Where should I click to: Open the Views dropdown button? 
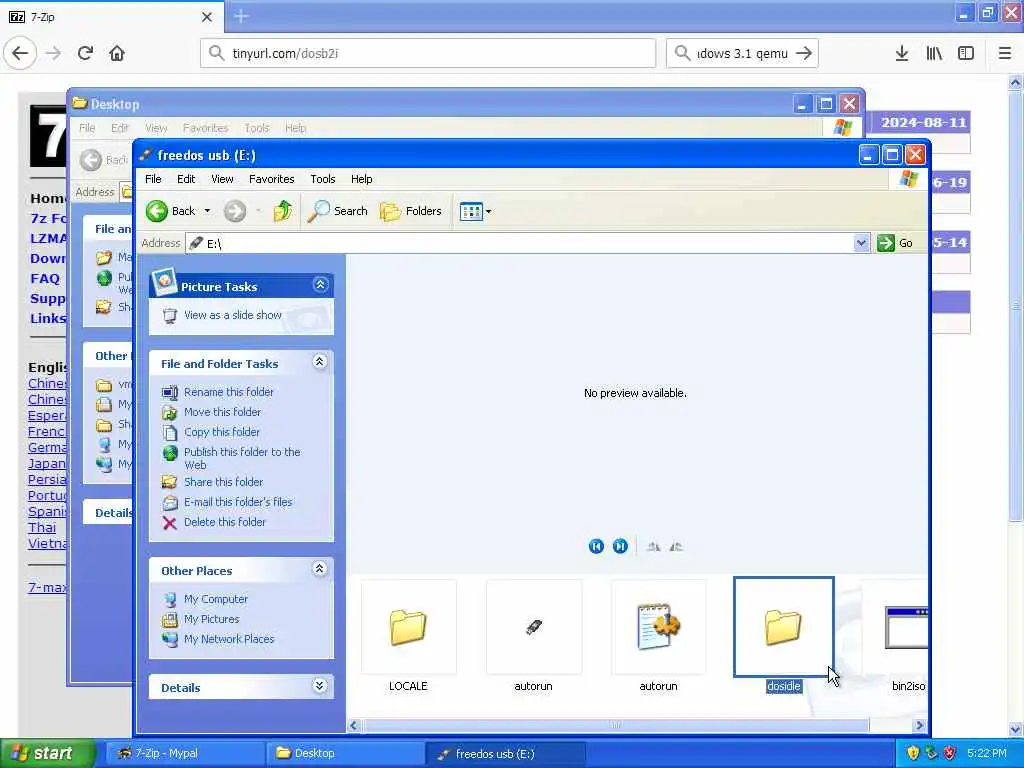point(475,211)
